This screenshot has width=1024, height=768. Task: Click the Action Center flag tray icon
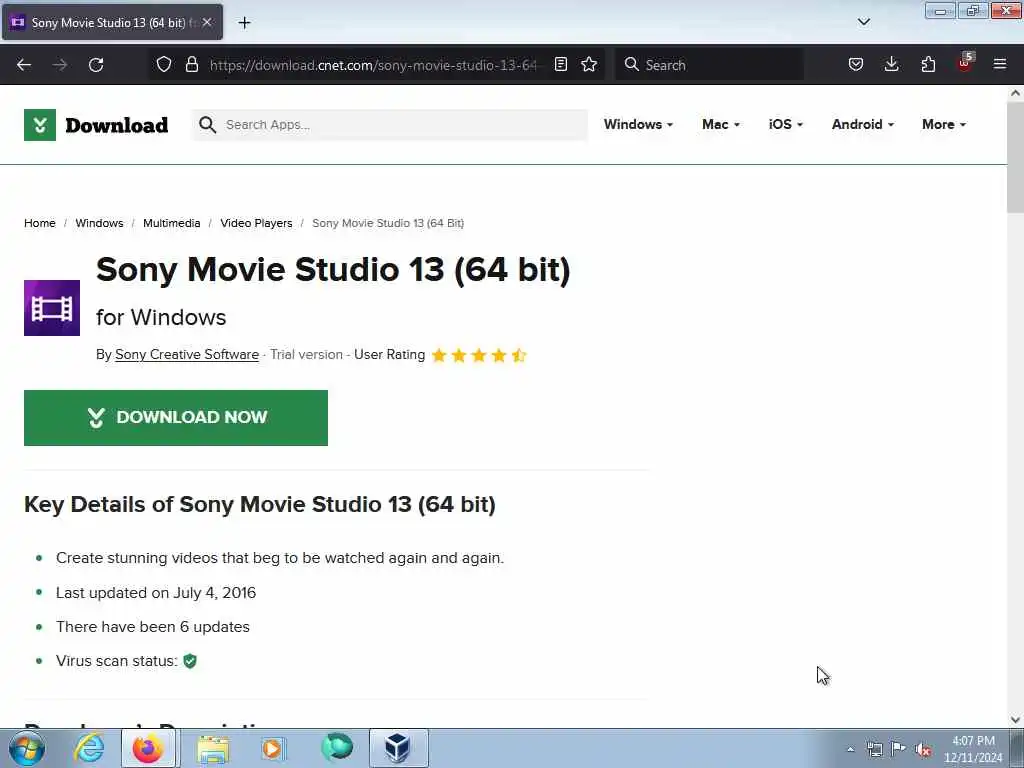[x=898, y=749]
